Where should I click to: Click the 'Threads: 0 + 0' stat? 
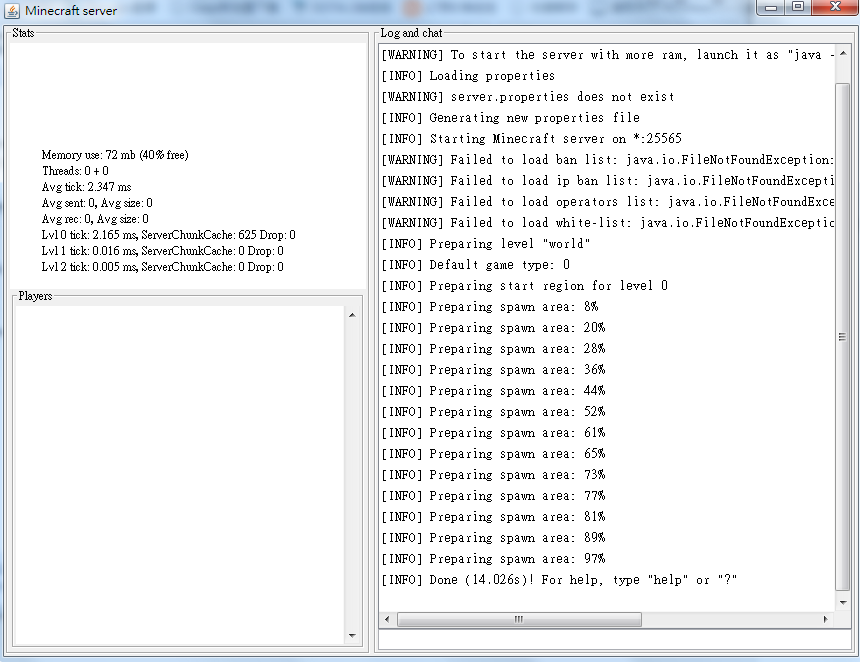pos(75,171)
